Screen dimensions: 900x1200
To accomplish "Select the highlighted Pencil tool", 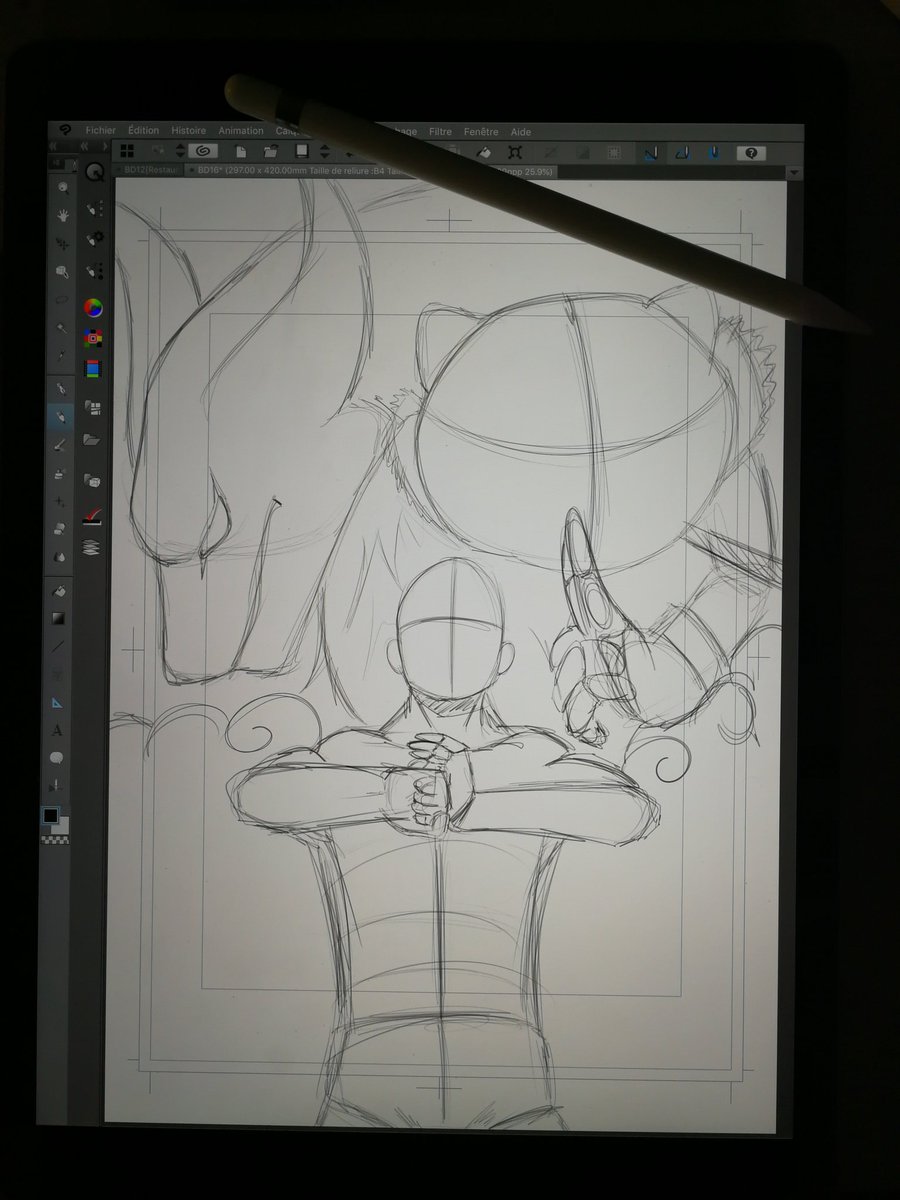I will (x=62, y=416).
